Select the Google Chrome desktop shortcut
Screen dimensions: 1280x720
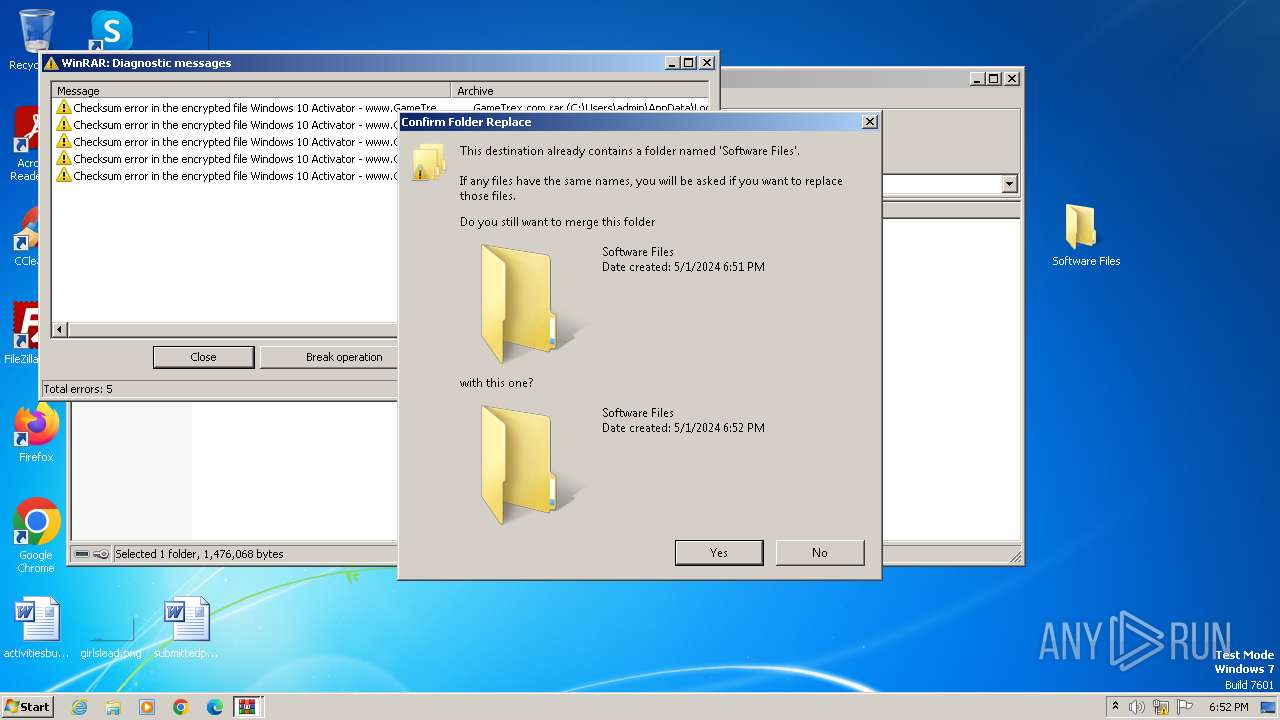click(x=36, y=537)
